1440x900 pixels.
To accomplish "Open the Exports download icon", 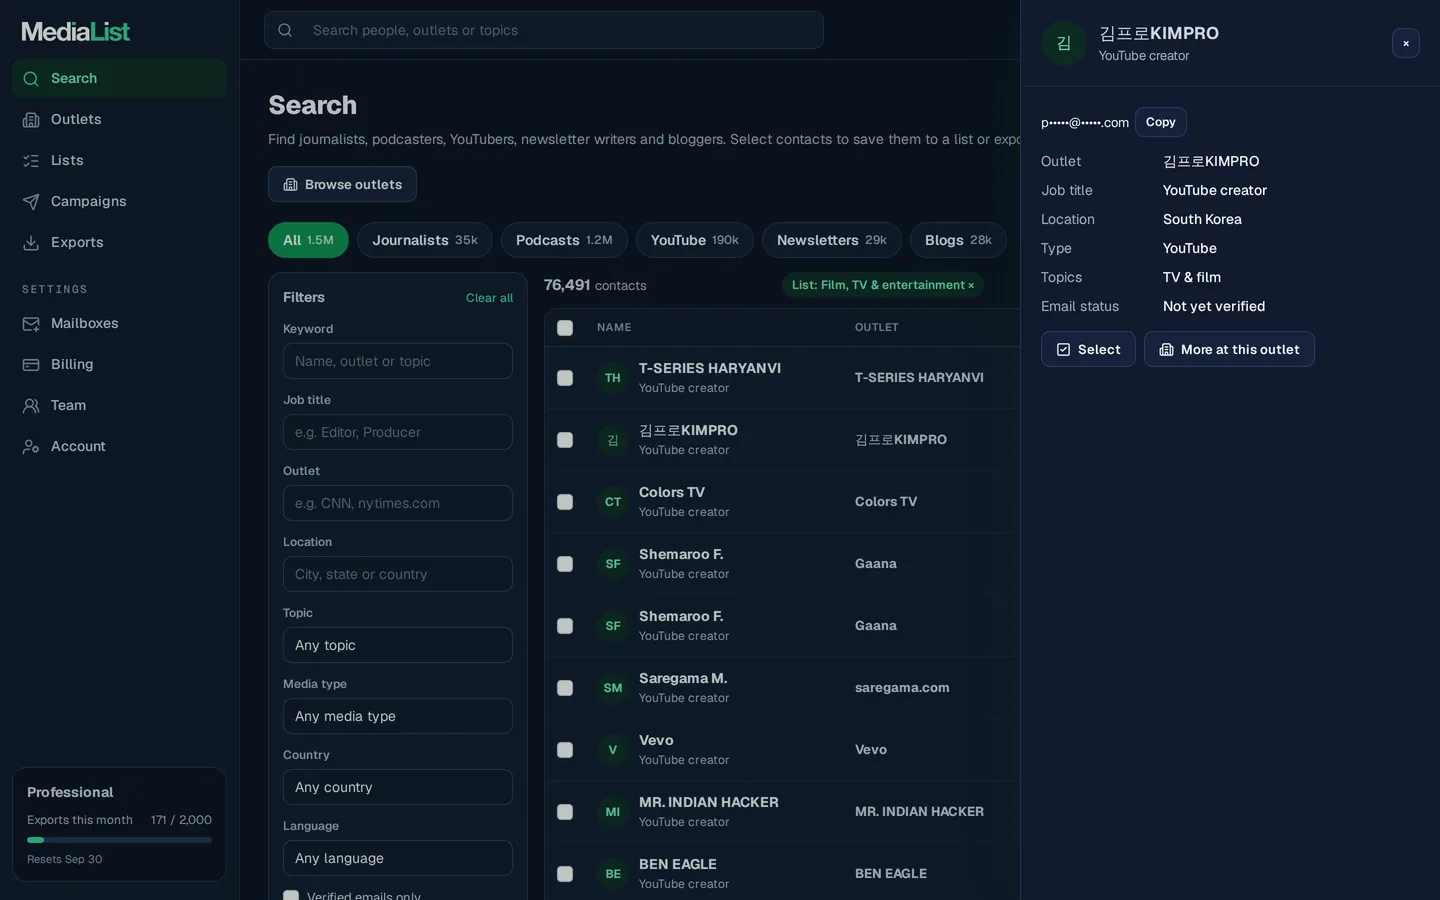I will coord(31,243).
